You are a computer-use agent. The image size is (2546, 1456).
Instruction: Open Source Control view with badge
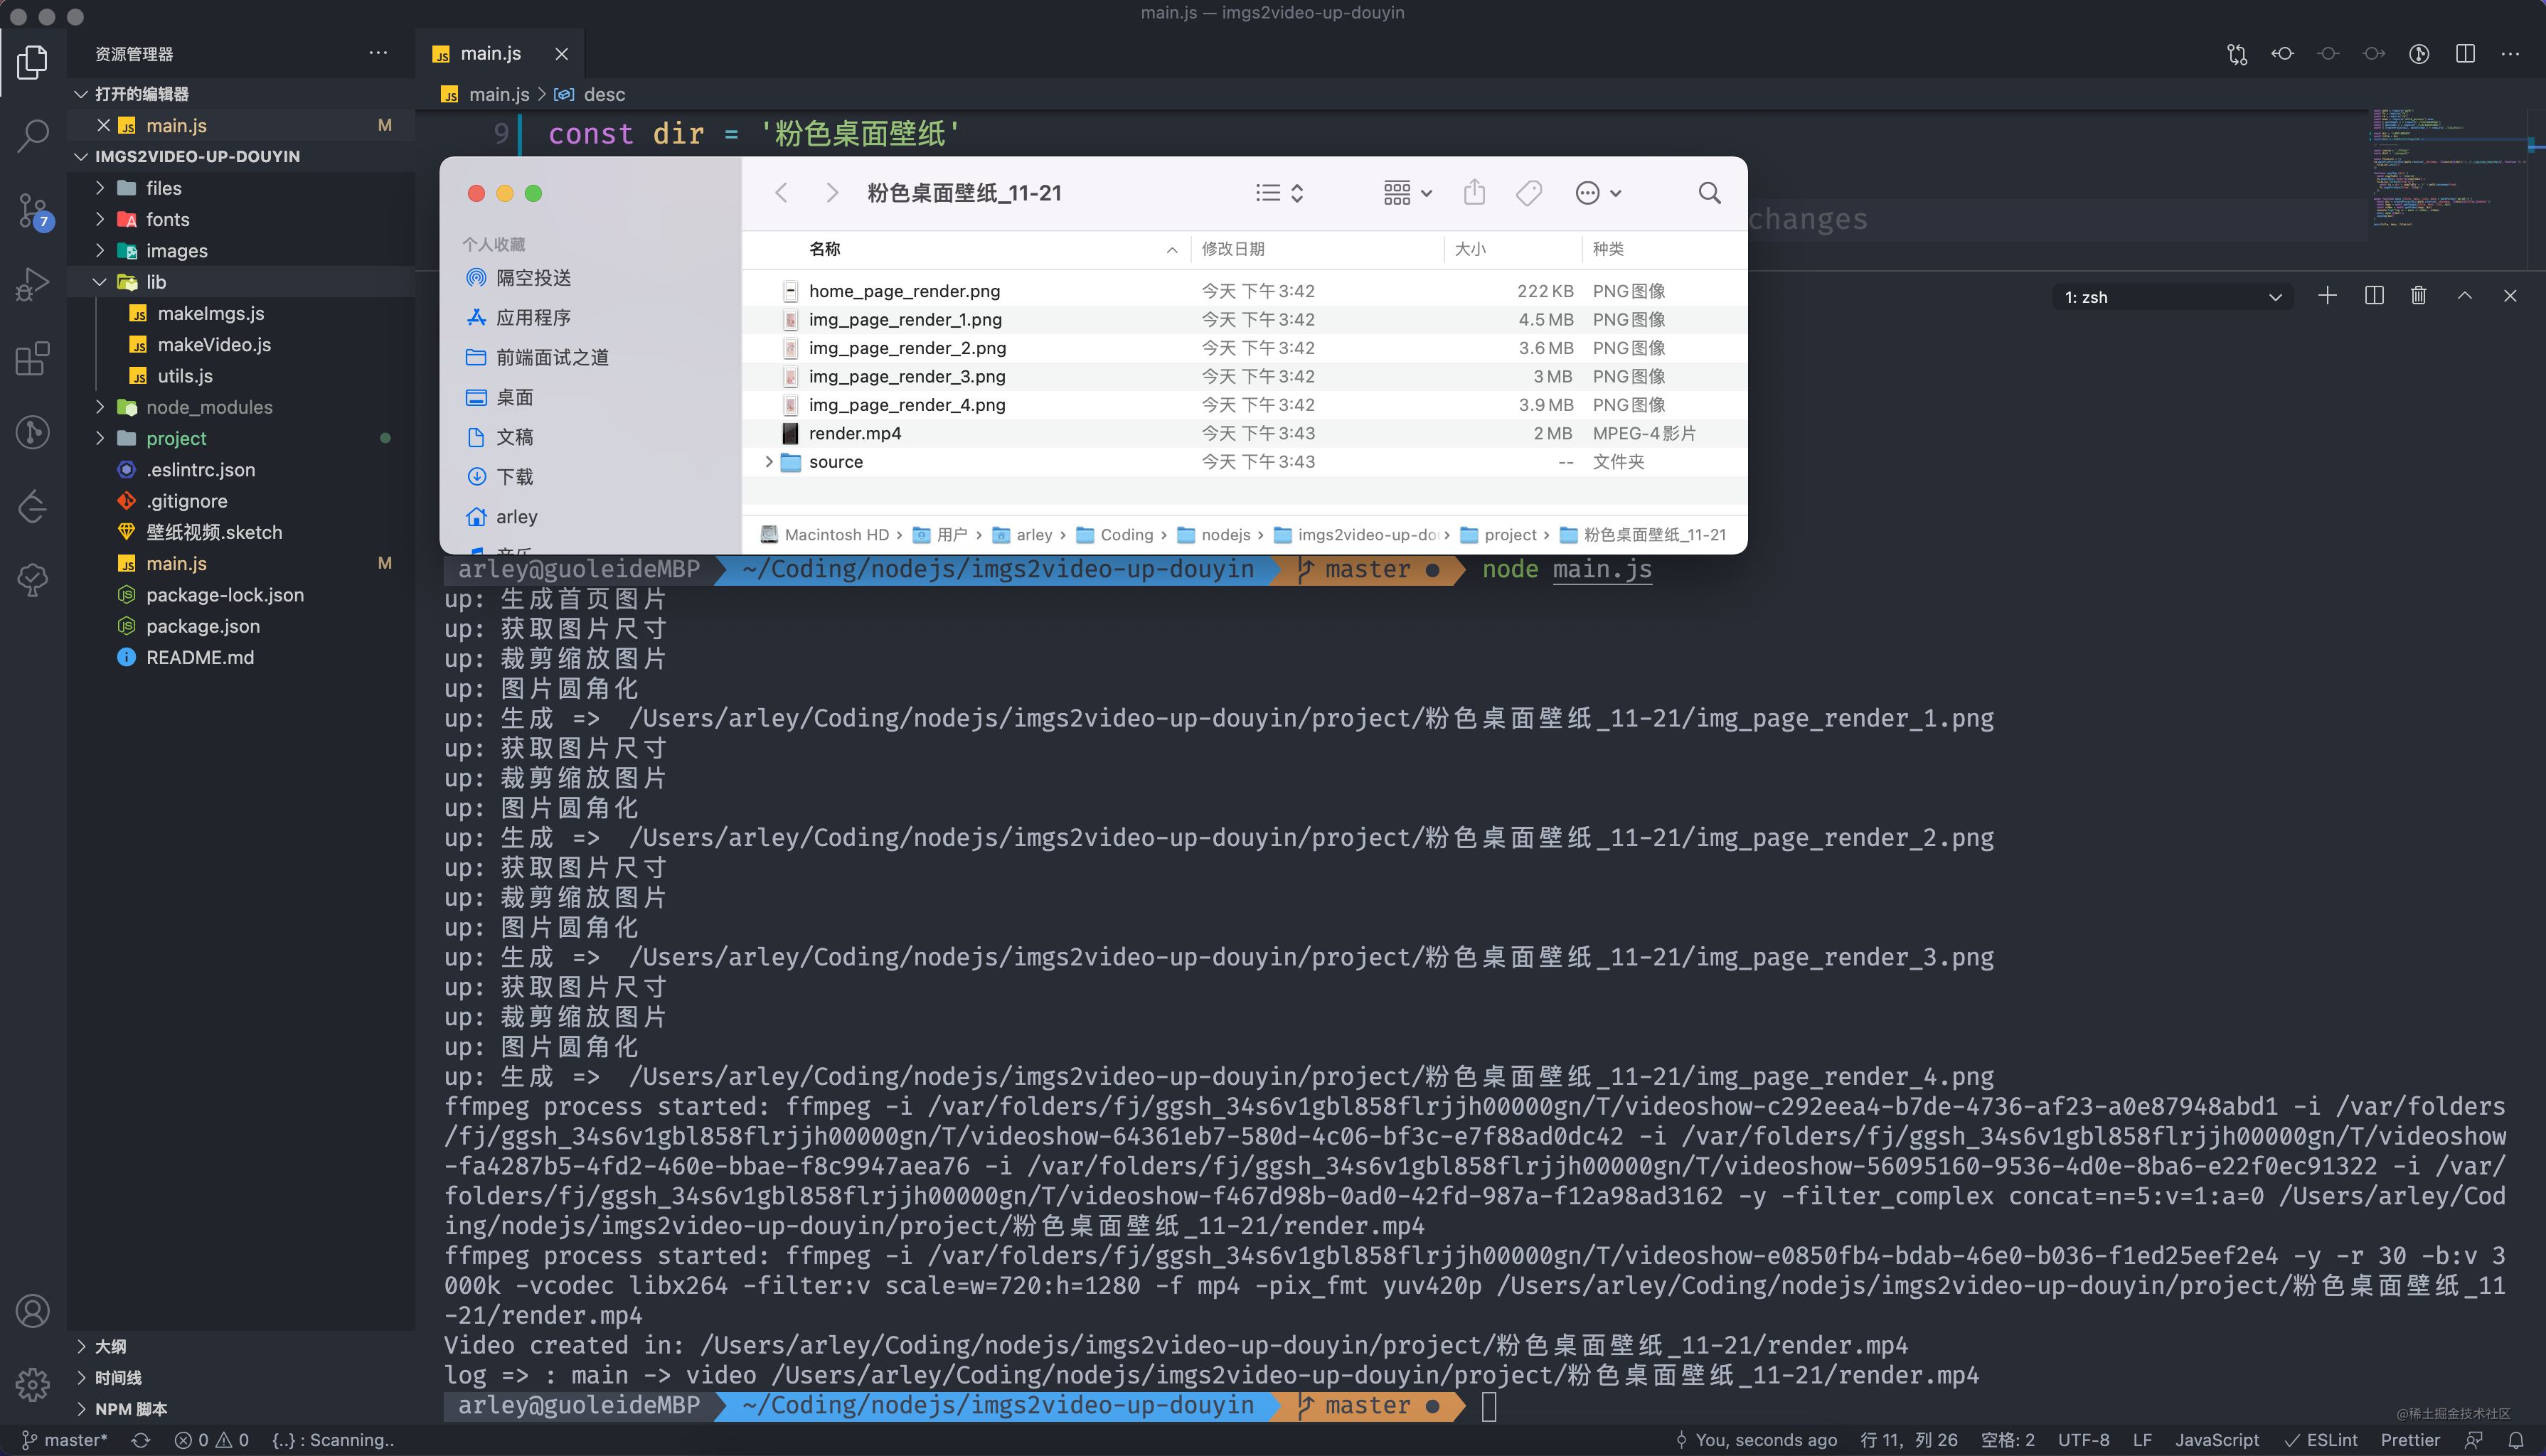(x=33, y=210)
